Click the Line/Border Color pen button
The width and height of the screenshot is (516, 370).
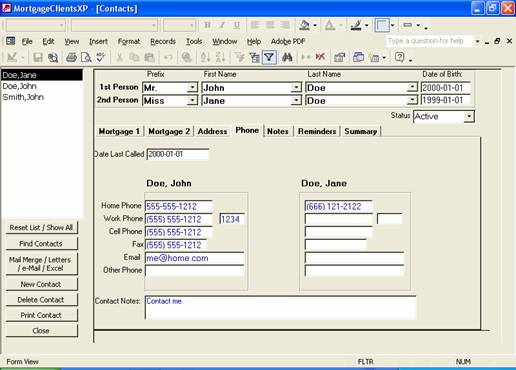coord(356,25)
